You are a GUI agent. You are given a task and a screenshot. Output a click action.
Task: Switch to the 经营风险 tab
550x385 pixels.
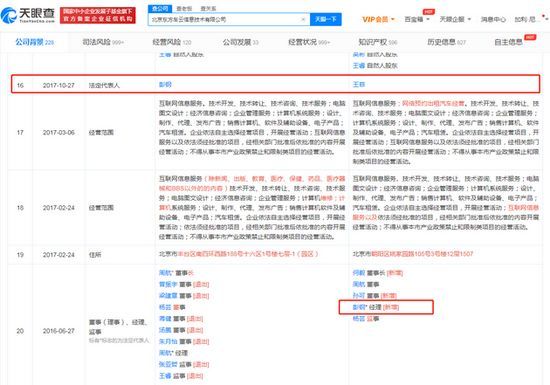pyautogui.click(x=172, y=42)
